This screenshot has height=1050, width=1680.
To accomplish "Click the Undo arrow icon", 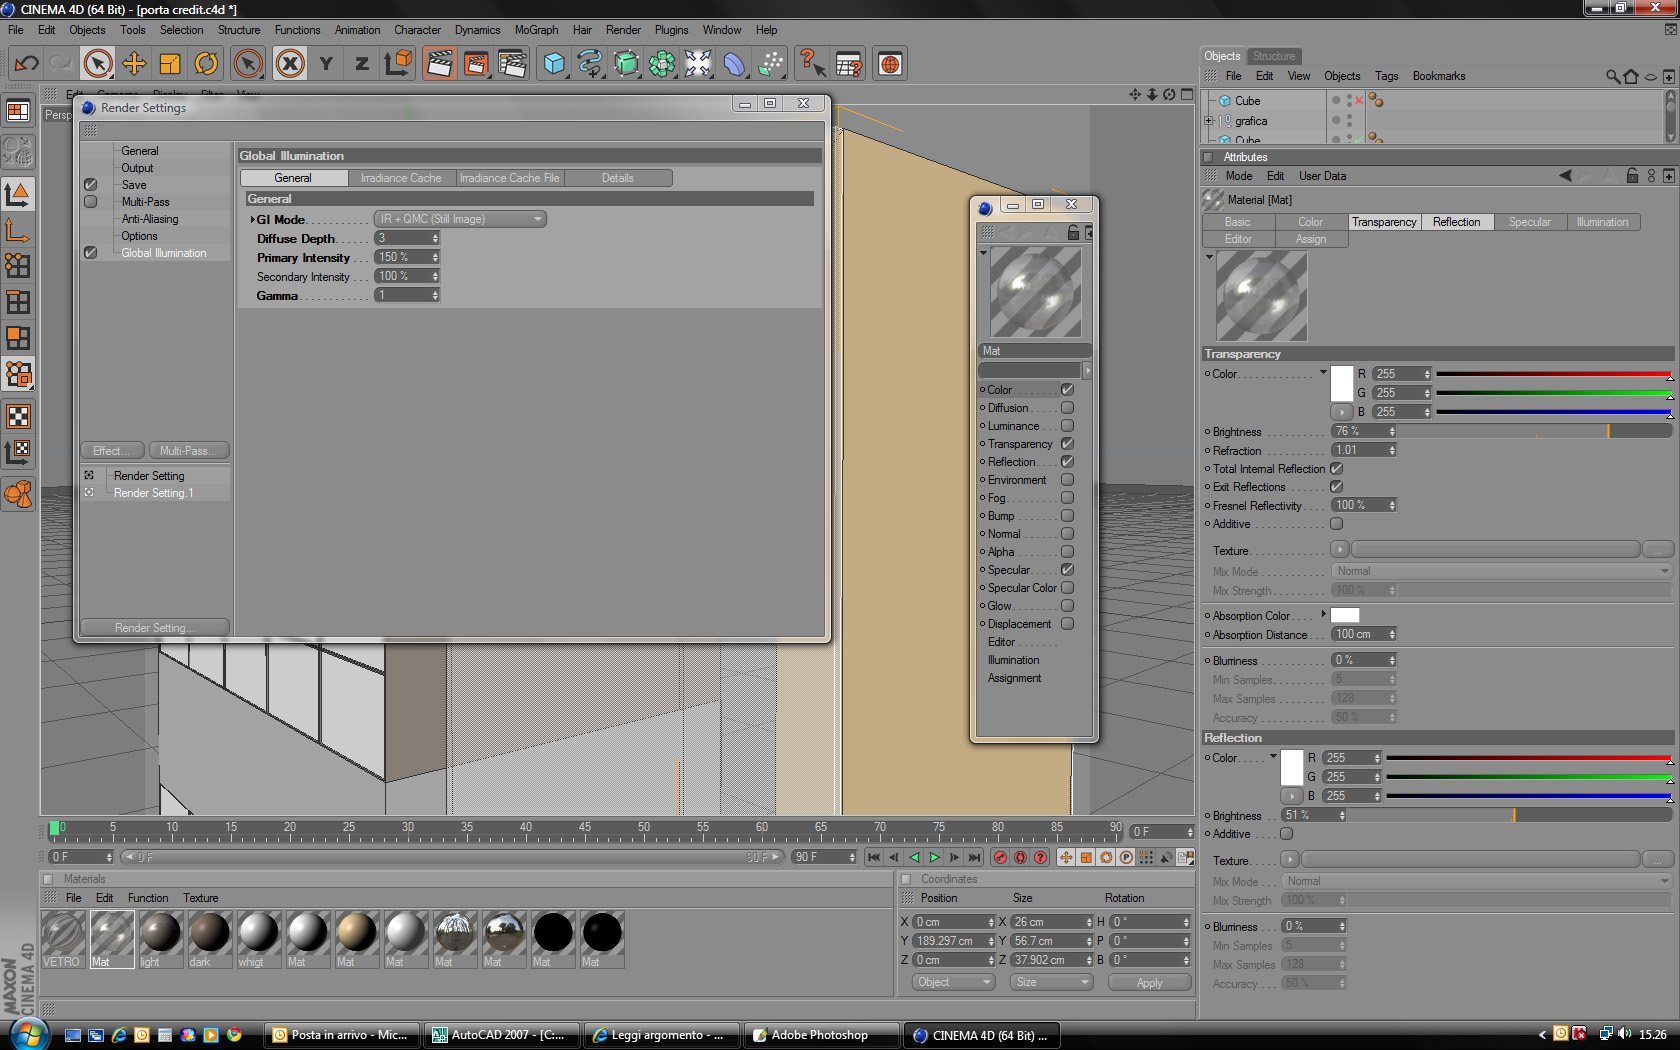I will tap(26, 64).
